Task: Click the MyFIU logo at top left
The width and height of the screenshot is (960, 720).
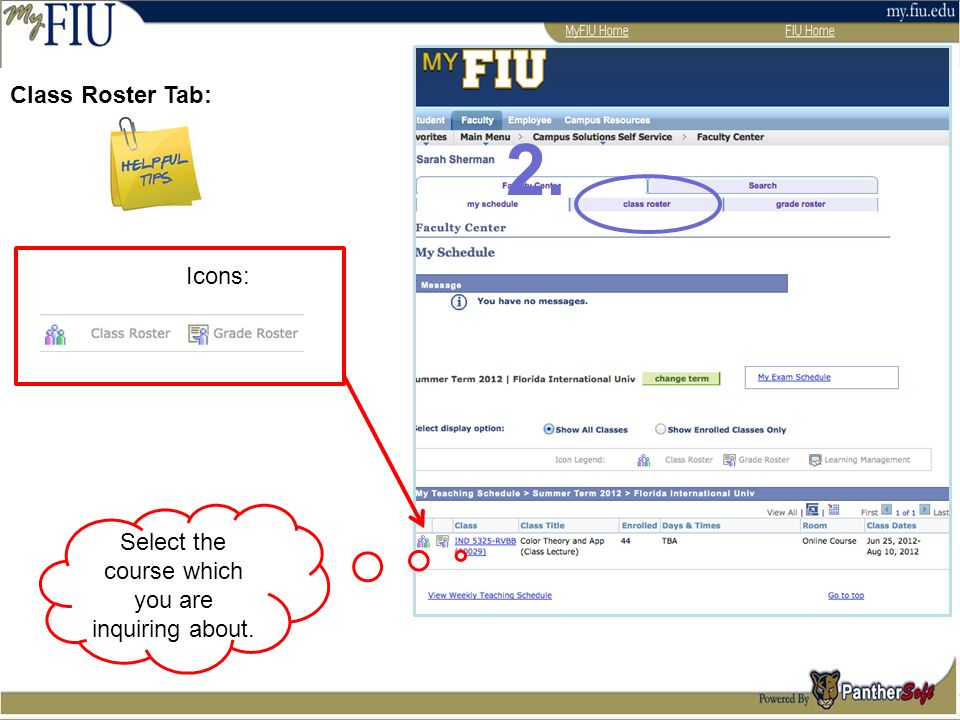Action: 59,24
